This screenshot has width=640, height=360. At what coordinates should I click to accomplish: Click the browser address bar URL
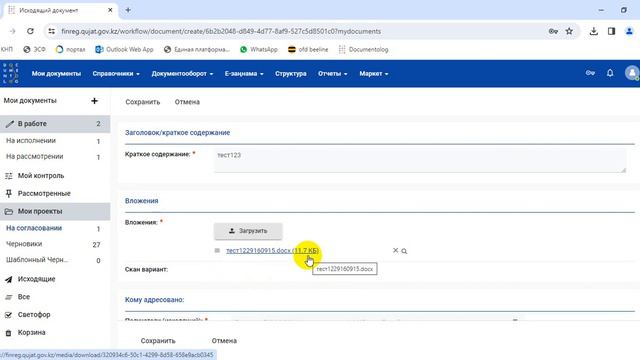221,31
